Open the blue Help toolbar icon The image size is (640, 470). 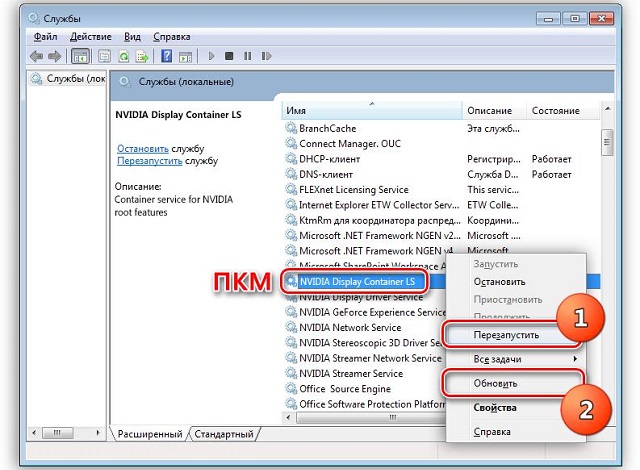click(167, 56)
